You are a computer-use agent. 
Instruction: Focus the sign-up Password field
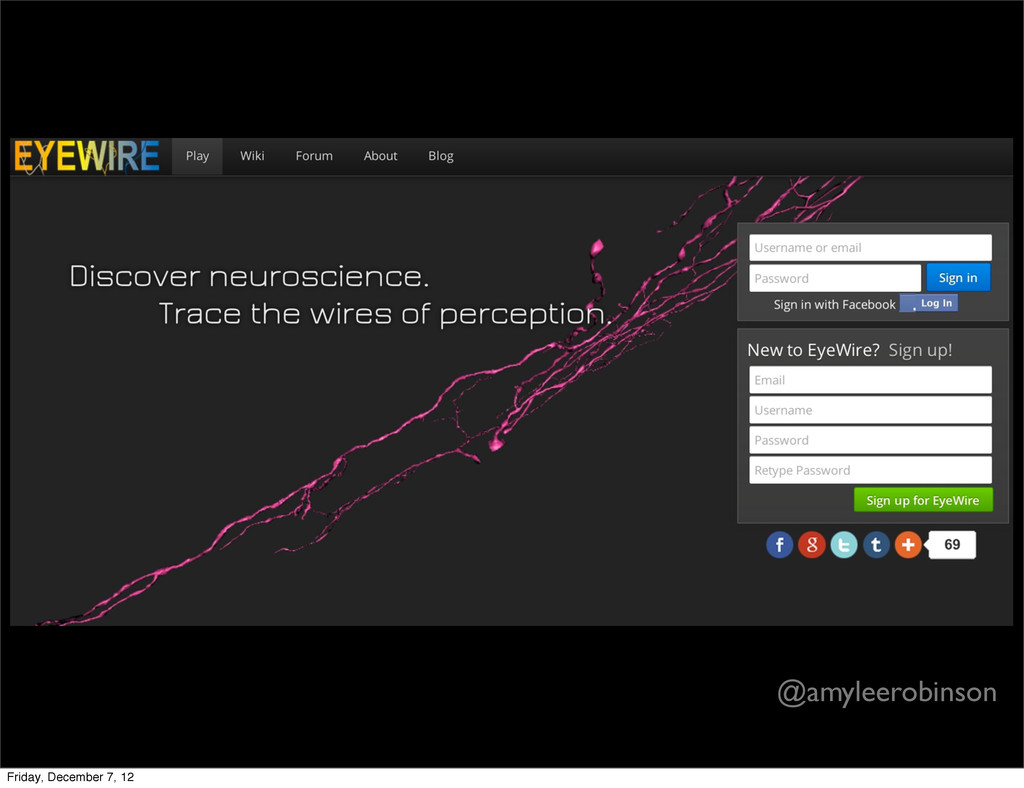coord(870,440)
